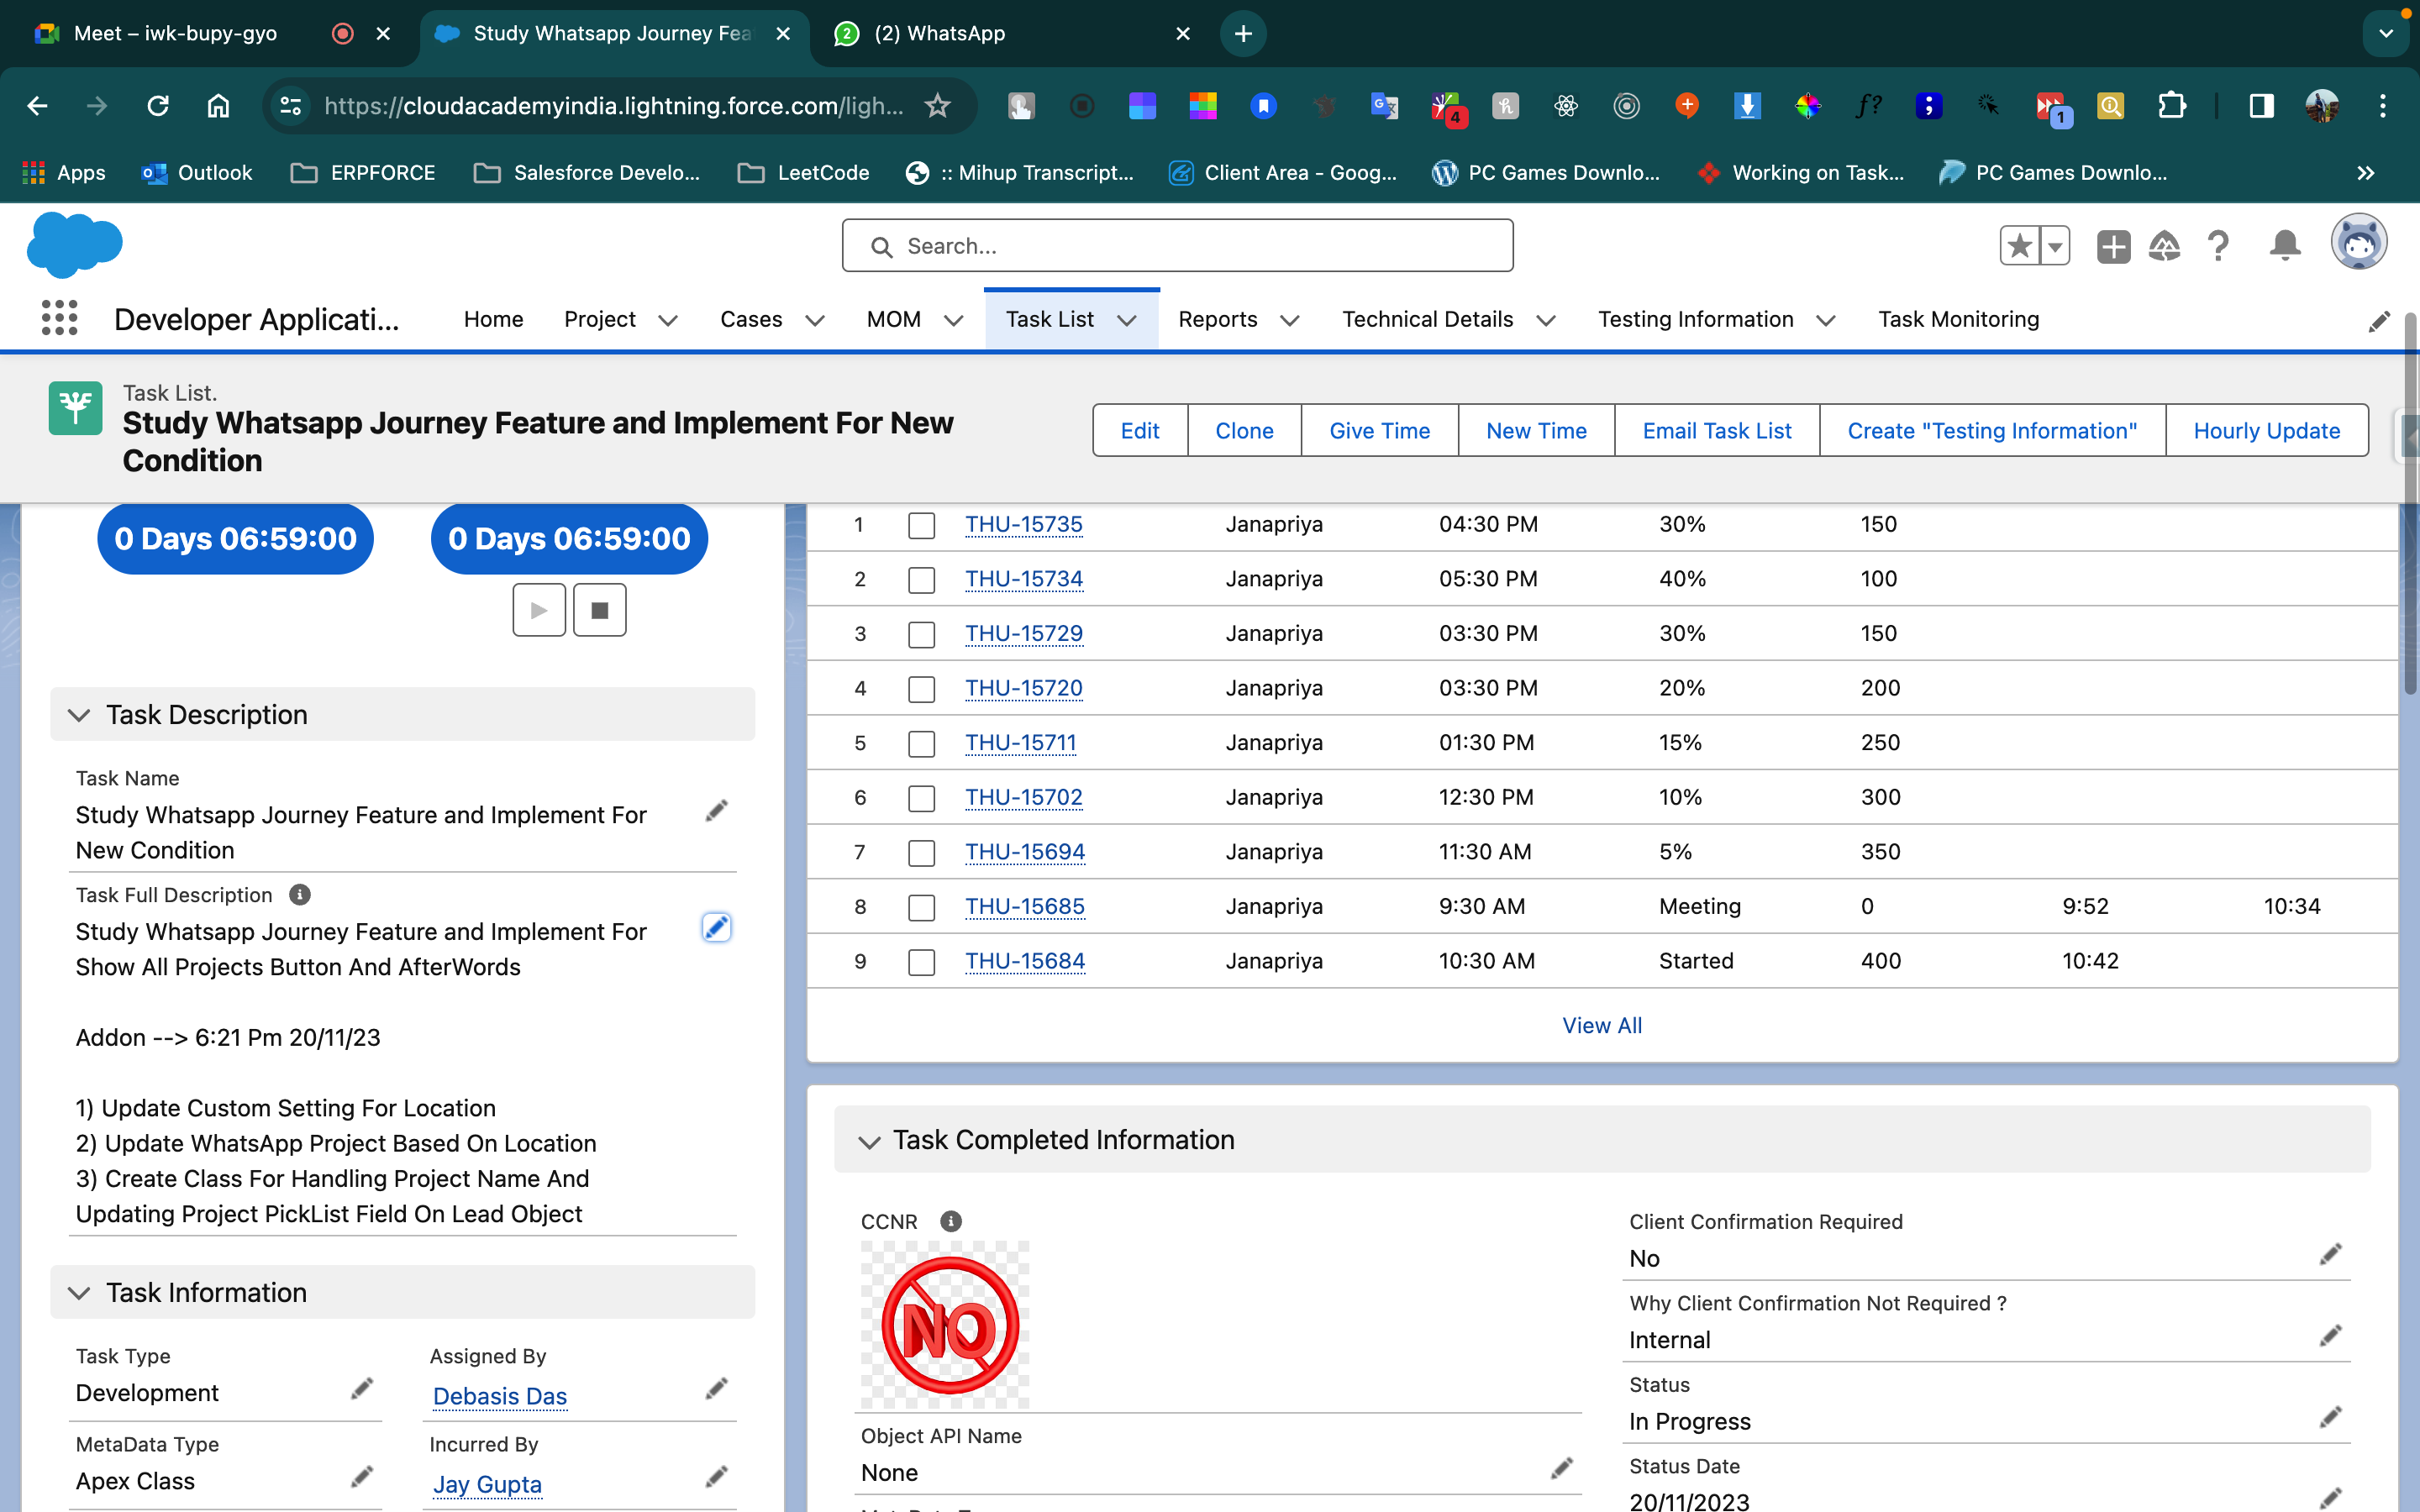Tick the checkbox beside THU-15684
The width and height of the screenshot is (2420, 1512).
pyautogui.click(x=921, y=962)
